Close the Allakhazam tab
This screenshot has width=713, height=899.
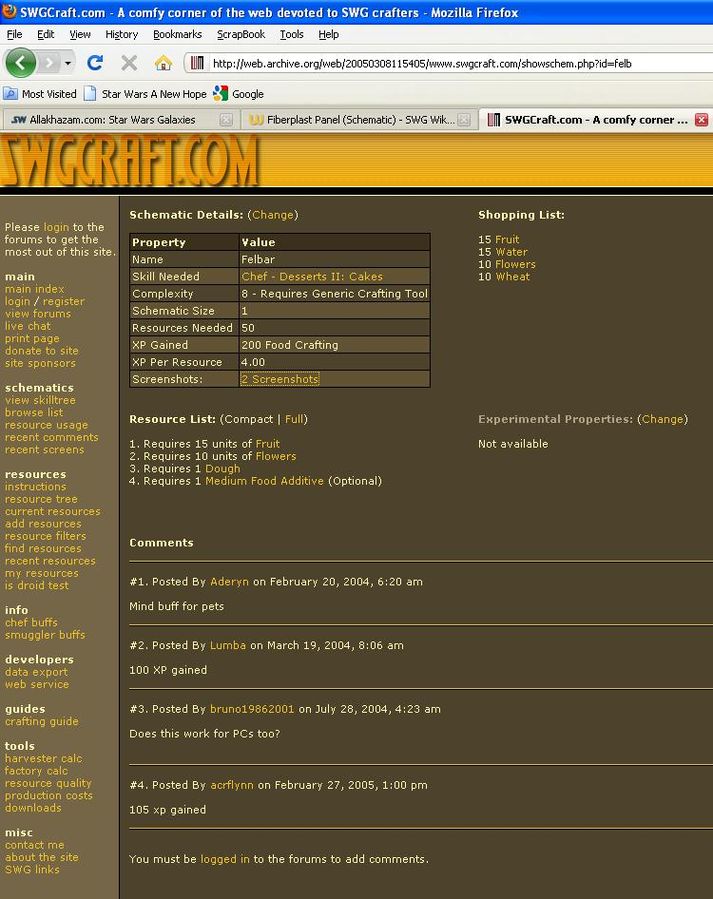226,120
